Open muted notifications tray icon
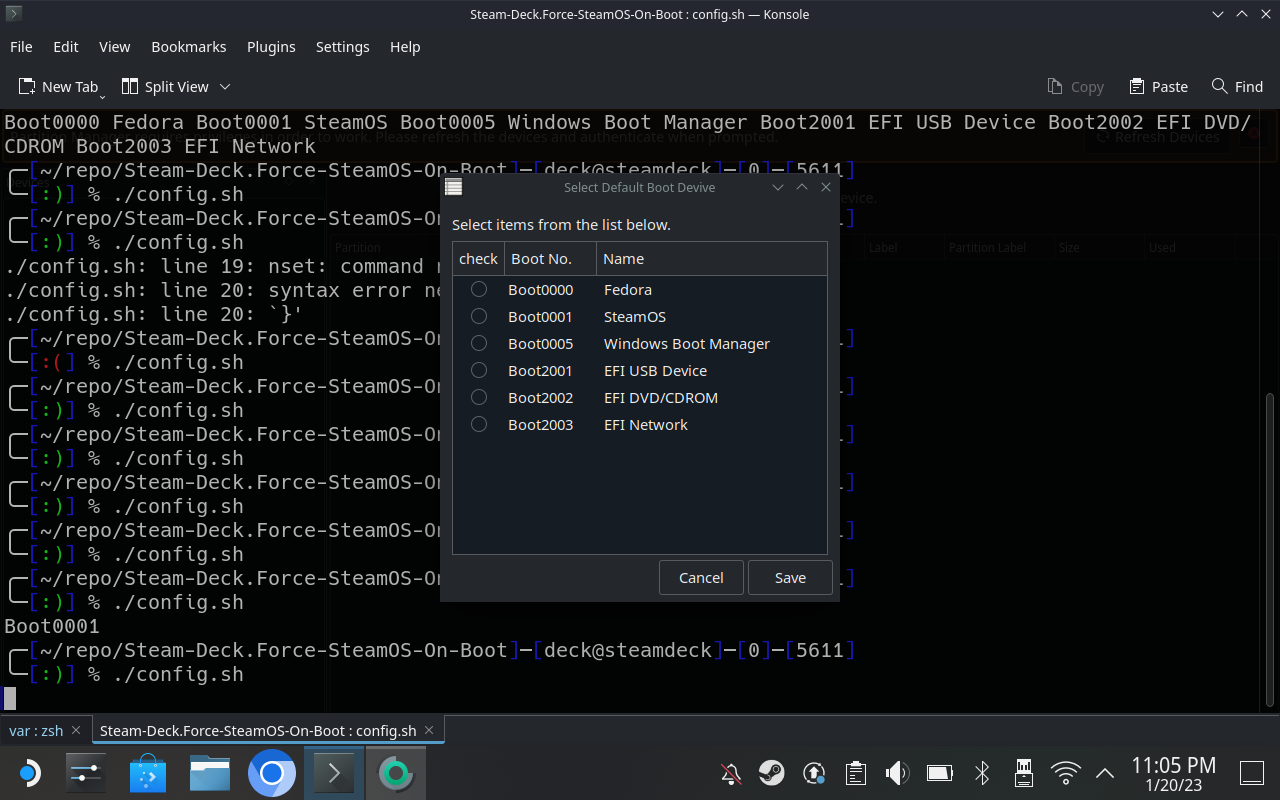Screen dimensions: 1280x800 (x=731, y=773)
